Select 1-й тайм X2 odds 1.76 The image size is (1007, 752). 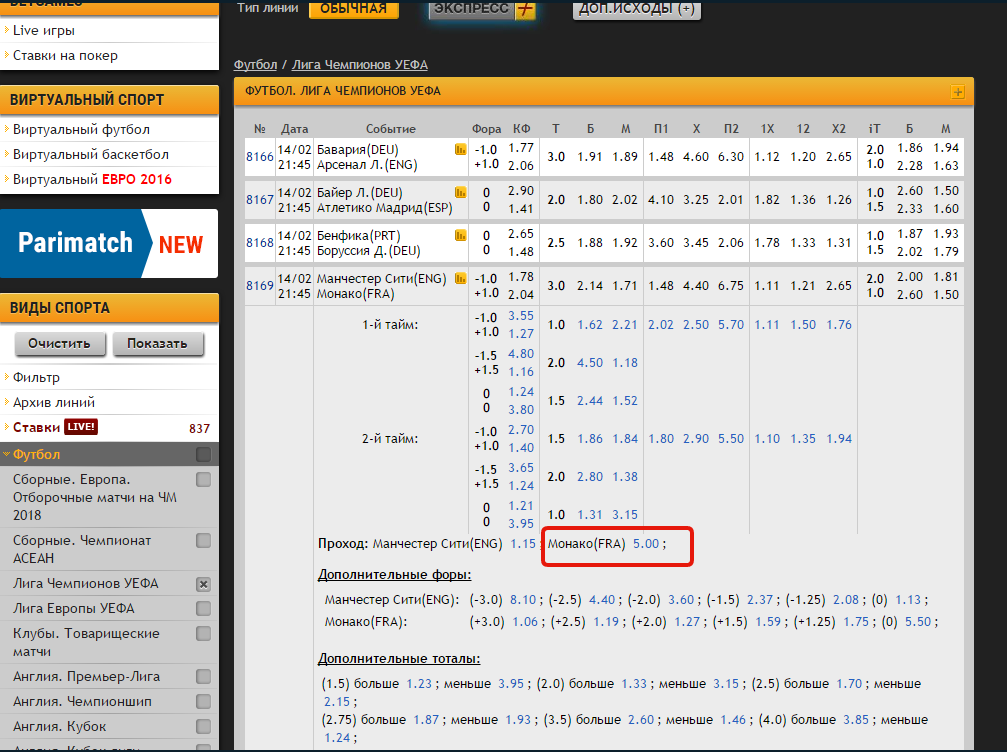pos(839,325)
